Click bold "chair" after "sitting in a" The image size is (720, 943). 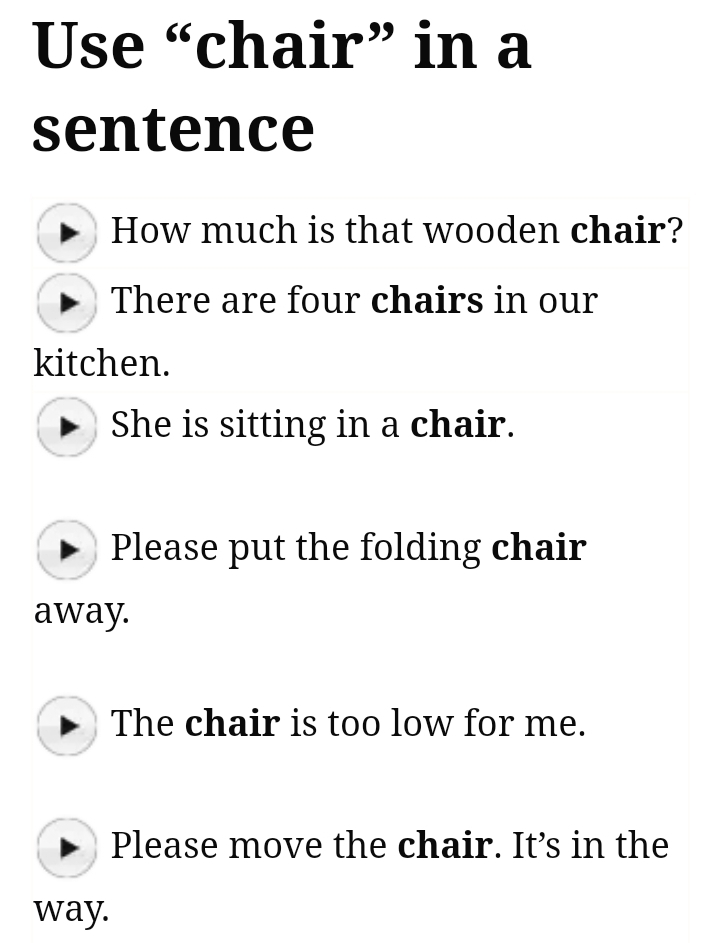(x=458, y=425)
